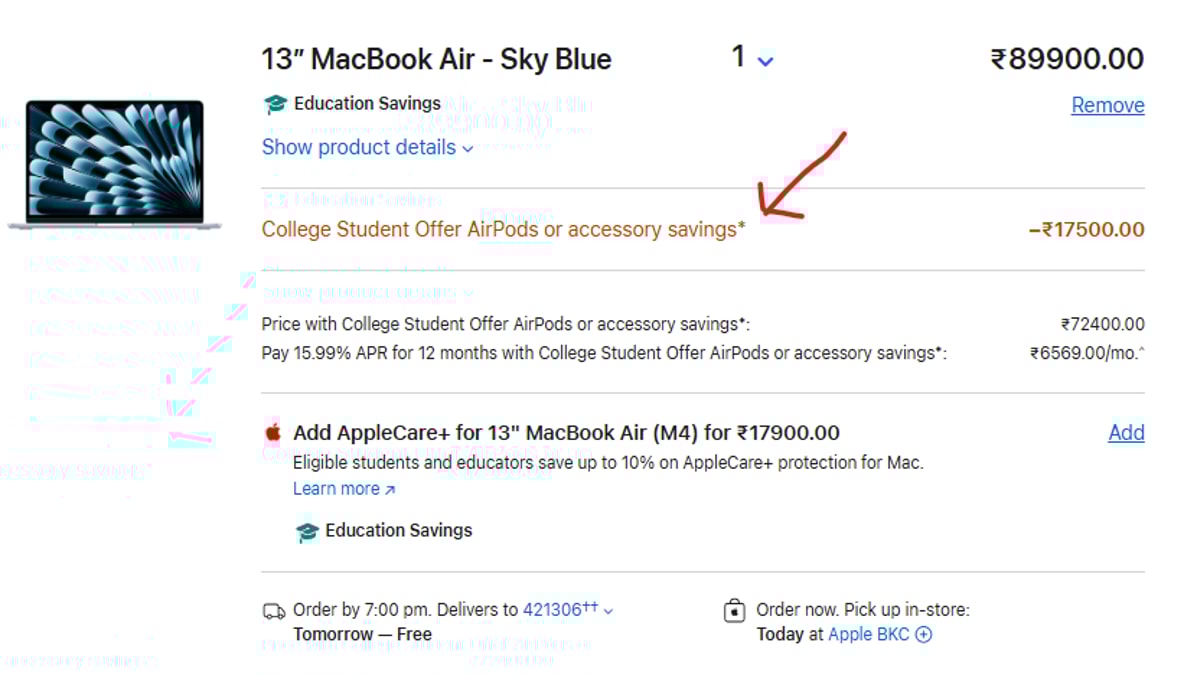Remove the MacBook Air from cart
Image resolution: width=1184 pixels, height=675 pixels.
[x=1107, y=104]
